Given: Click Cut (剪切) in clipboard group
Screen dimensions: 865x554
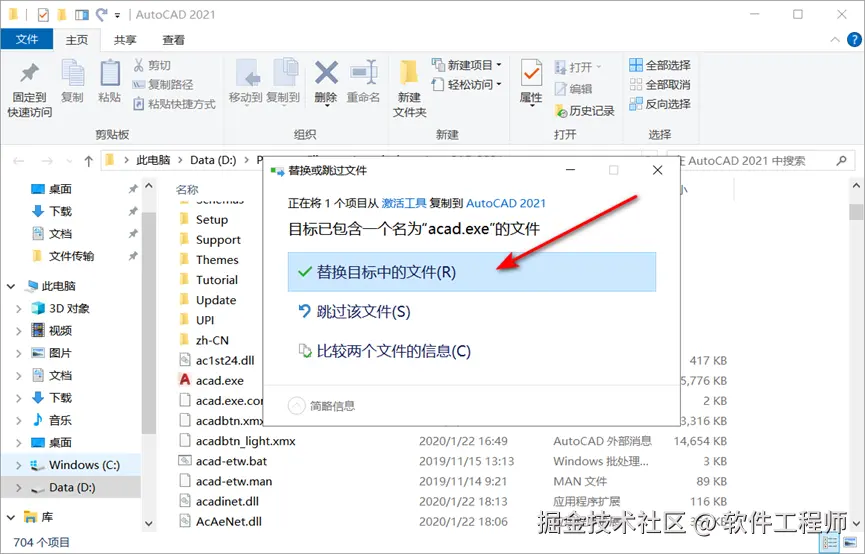Looking at the screenshot, I should pyautogui.click(x=152, y=65).
